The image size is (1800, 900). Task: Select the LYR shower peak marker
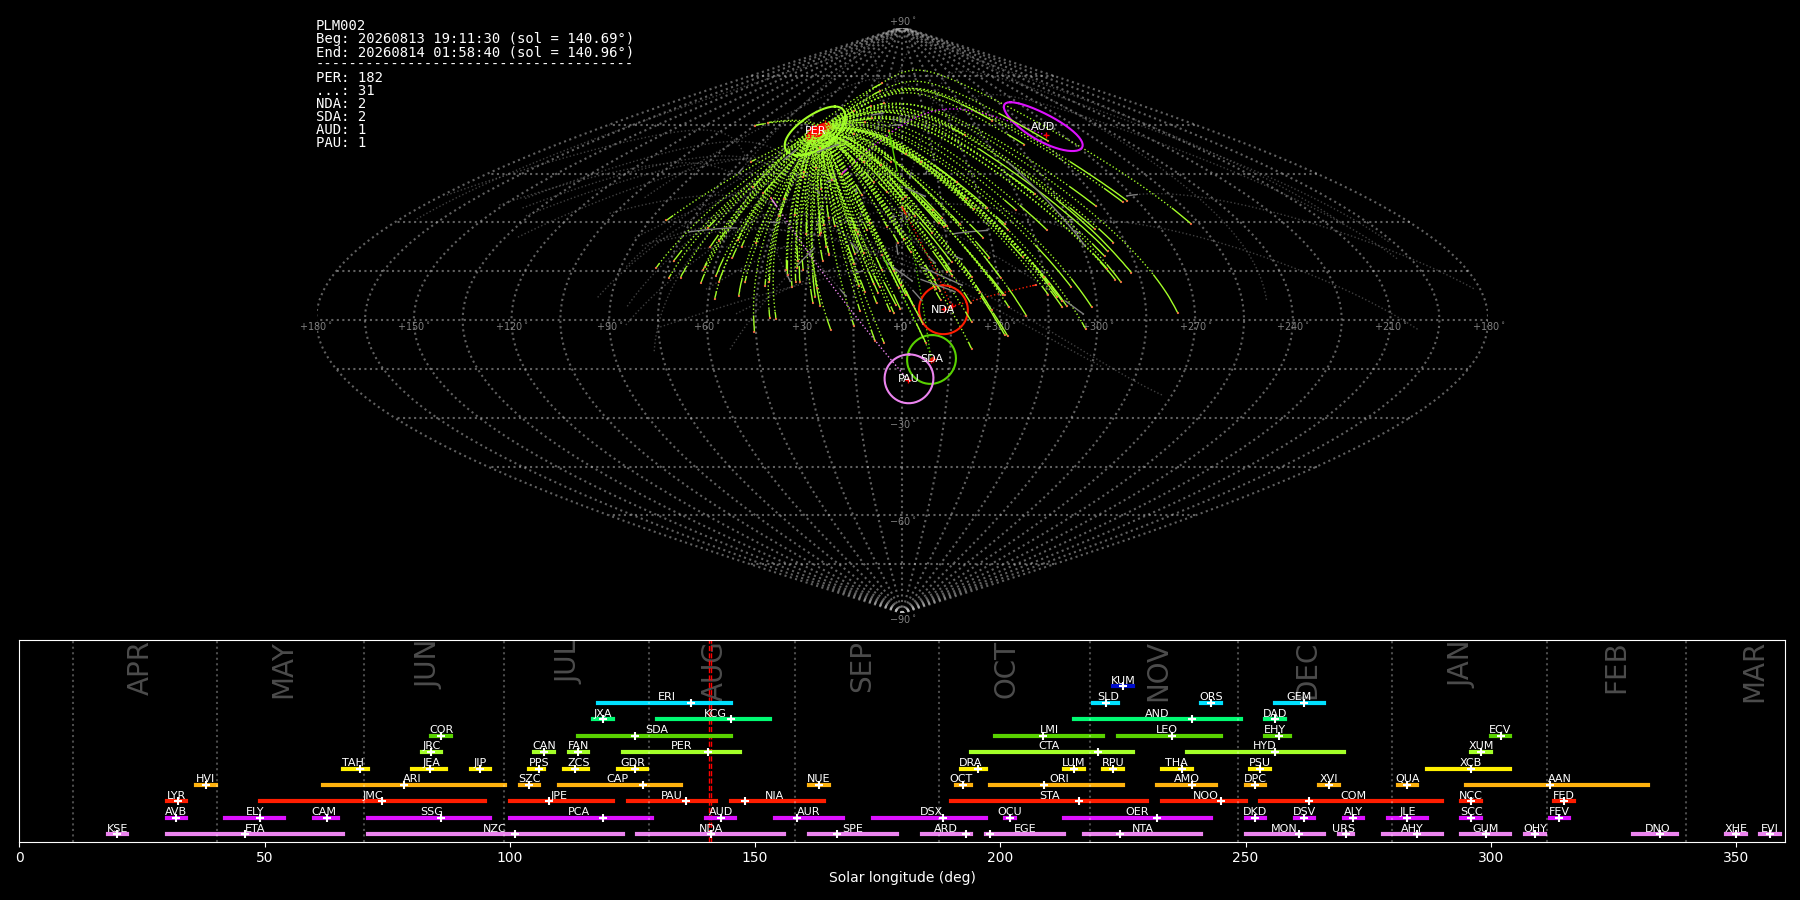(x=178, y=801)
